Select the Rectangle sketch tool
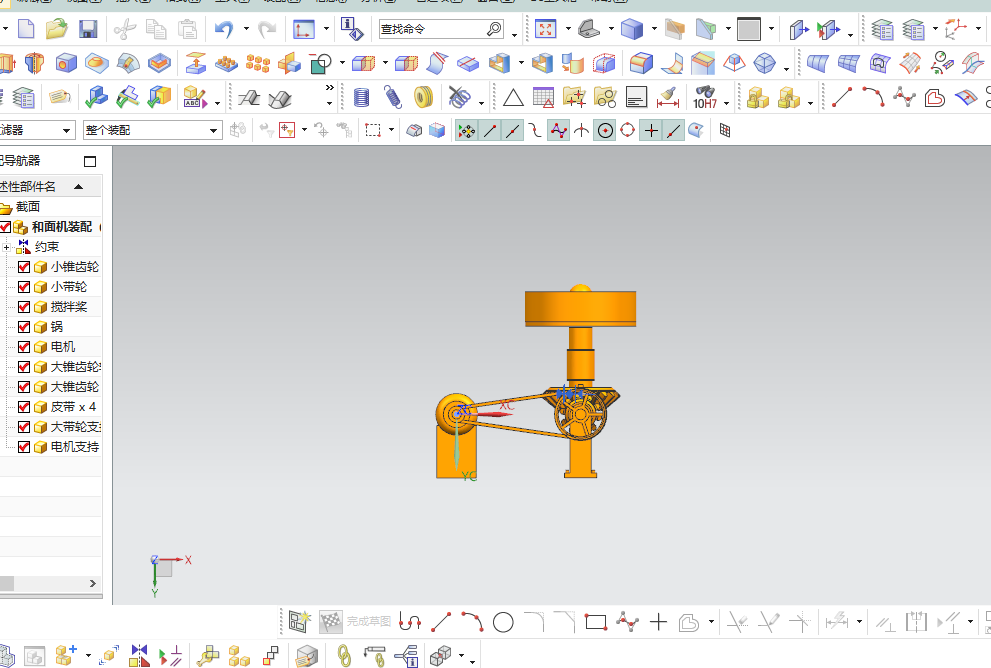The height and width of the screenshot is (668, 991). [596, 622]
